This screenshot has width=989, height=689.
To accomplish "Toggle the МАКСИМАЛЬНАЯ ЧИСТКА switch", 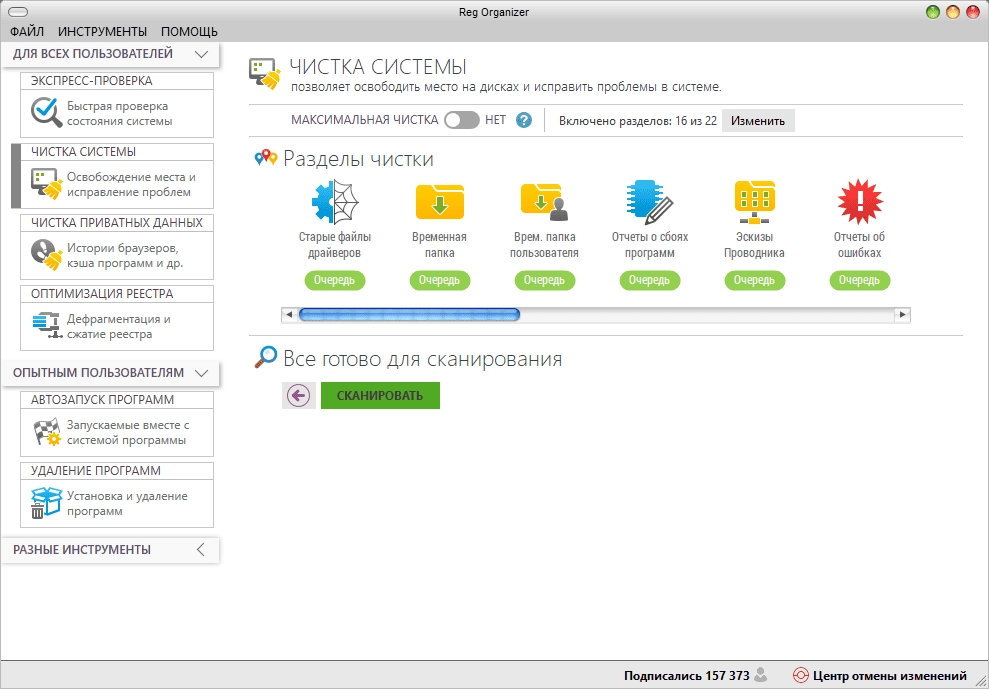I will point(462,121).
